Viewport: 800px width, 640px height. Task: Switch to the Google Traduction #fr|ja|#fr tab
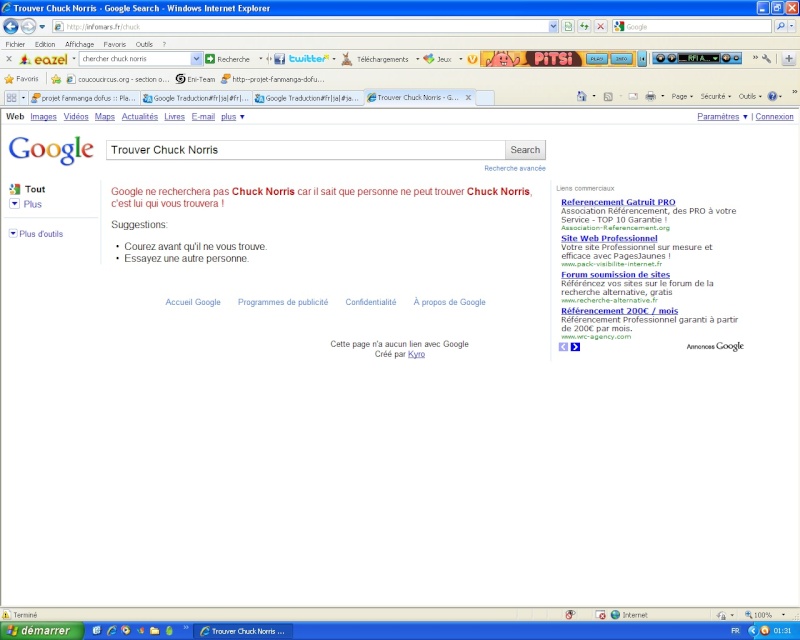[x=196, y=98]
